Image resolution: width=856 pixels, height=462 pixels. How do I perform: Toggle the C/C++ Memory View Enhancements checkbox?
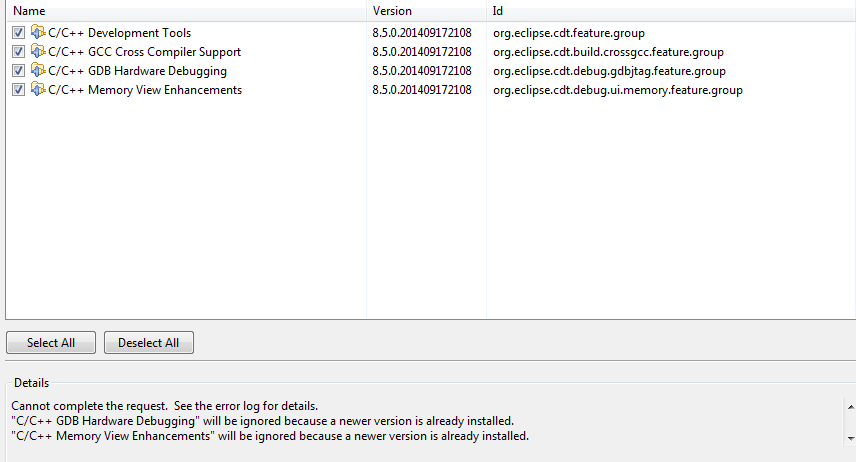pos(19,90)
